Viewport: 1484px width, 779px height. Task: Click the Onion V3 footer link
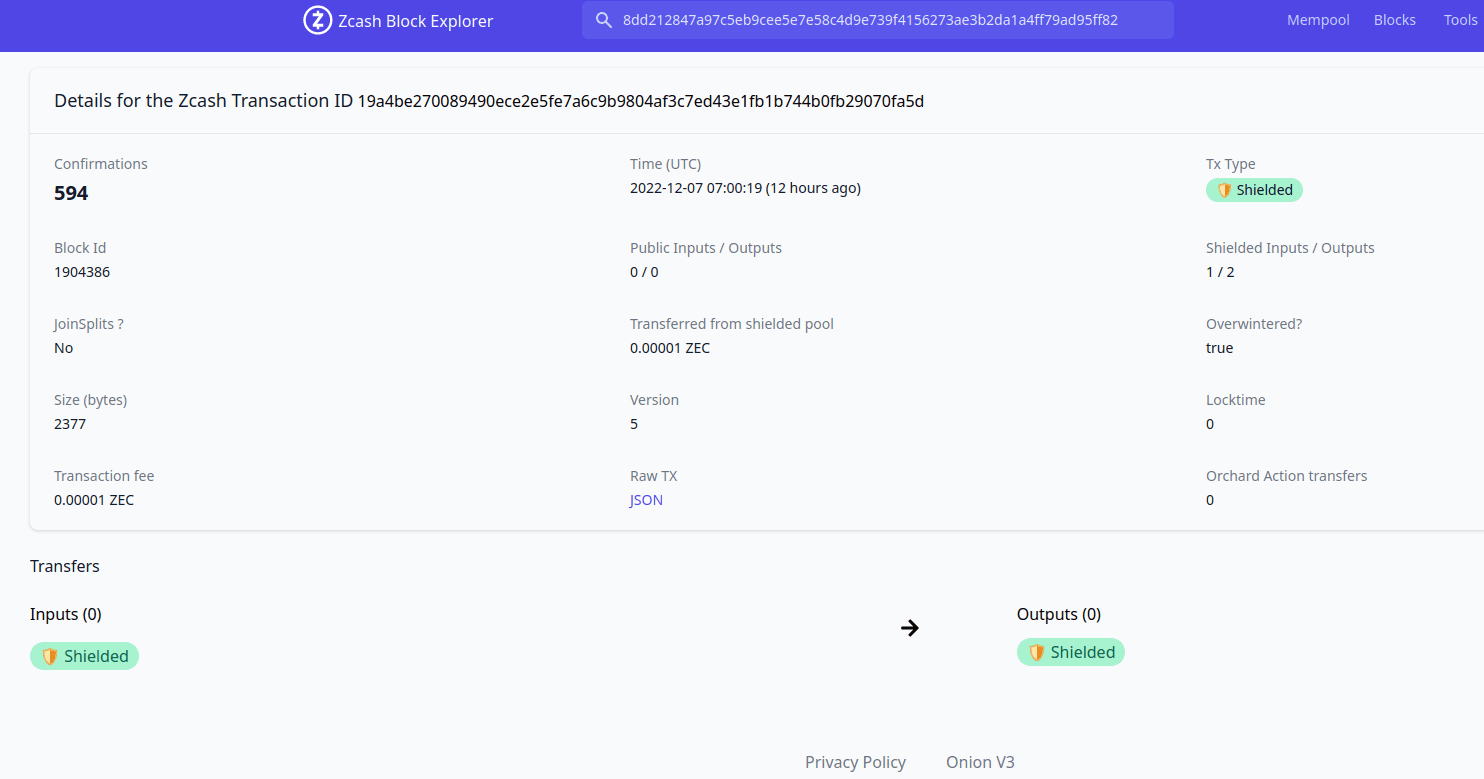pyautogui.click(x=980, y=761)
